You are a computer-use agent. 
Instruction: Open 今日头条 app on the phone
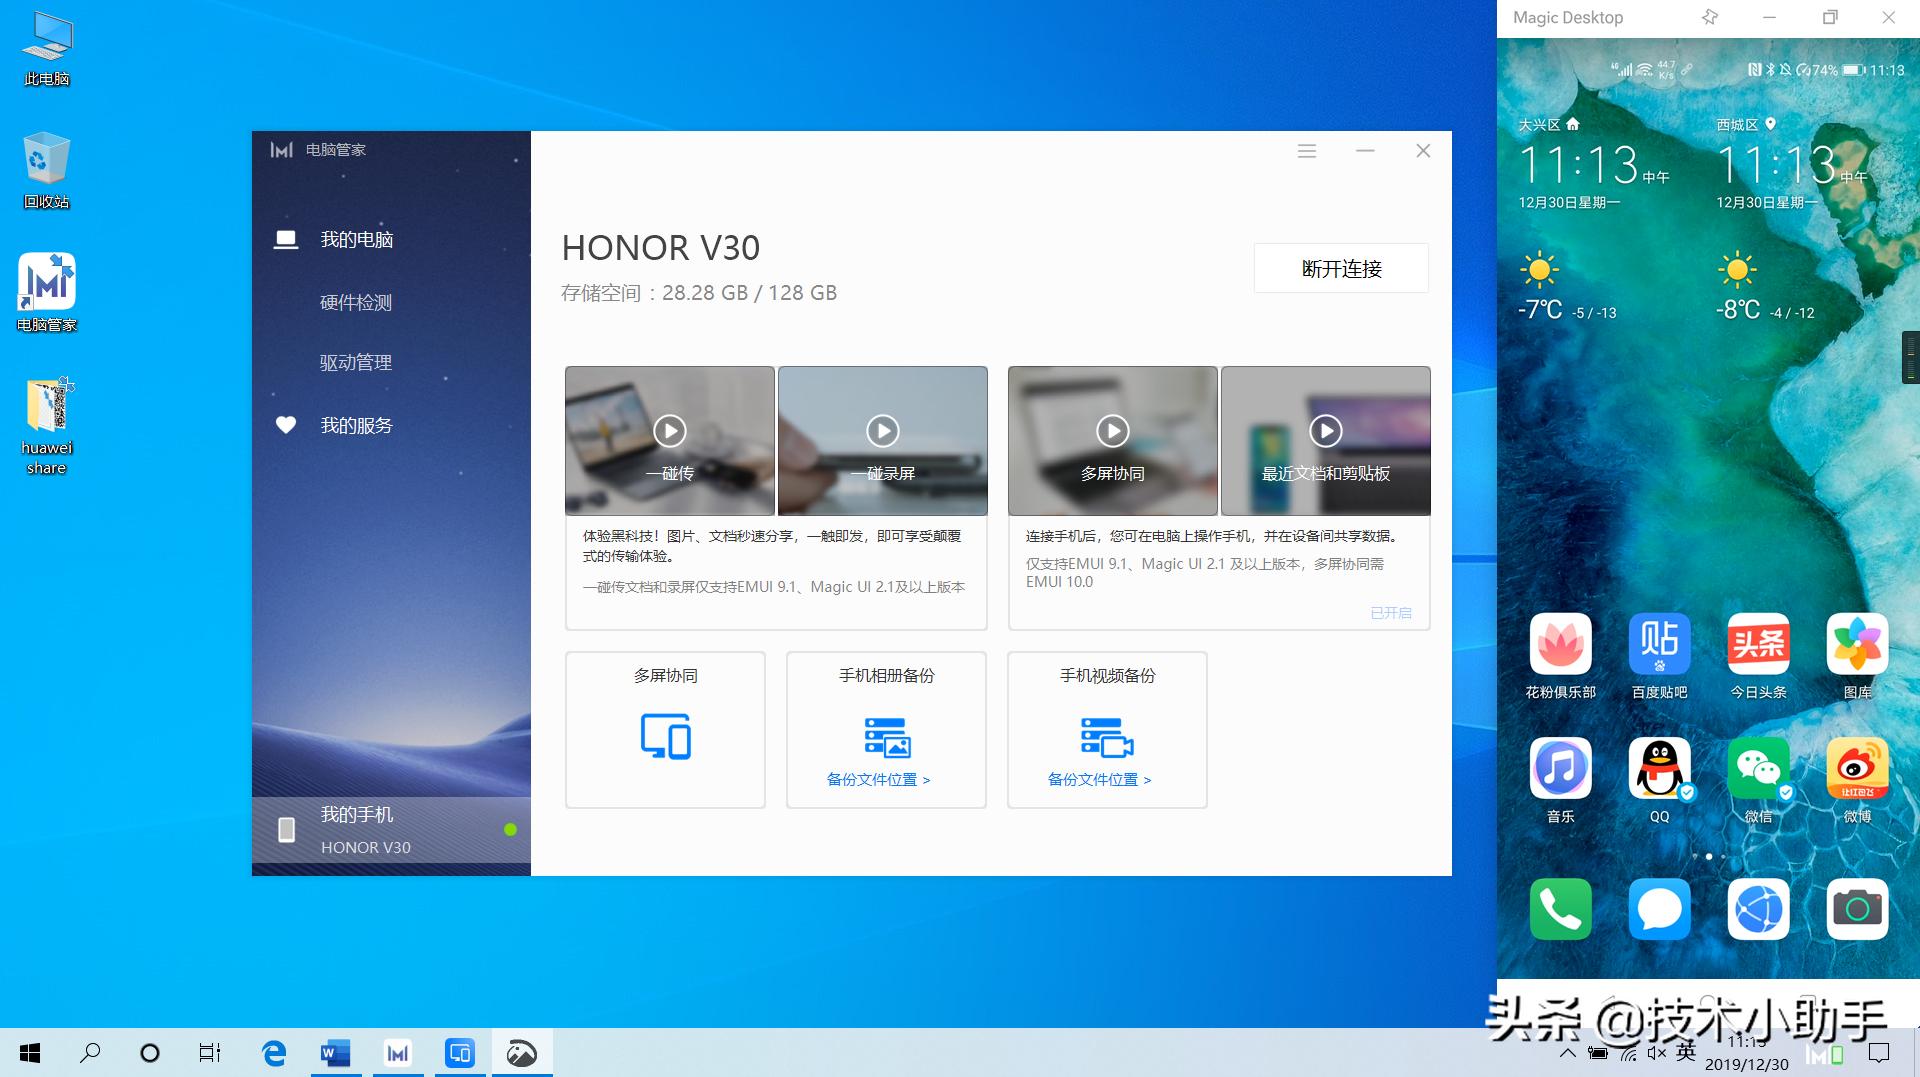click(1758, 644)
